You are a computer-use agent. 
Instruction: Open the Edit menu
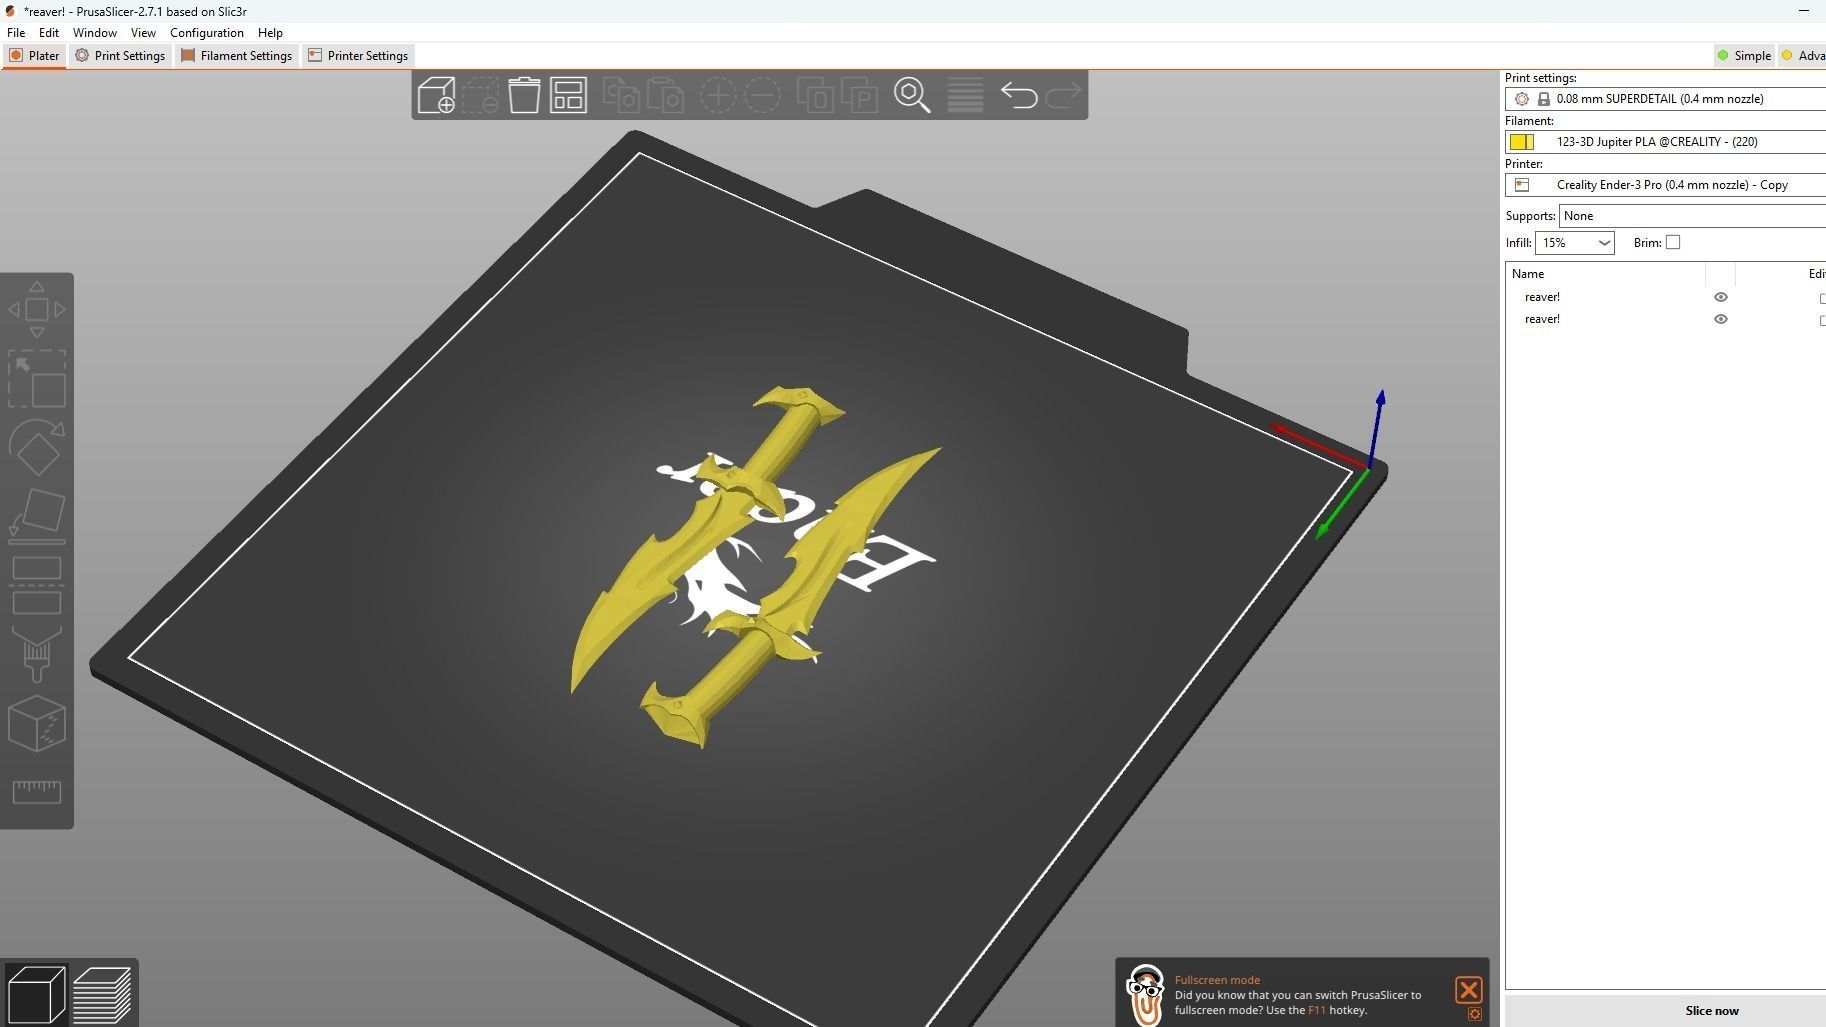[x=48, y=33]
